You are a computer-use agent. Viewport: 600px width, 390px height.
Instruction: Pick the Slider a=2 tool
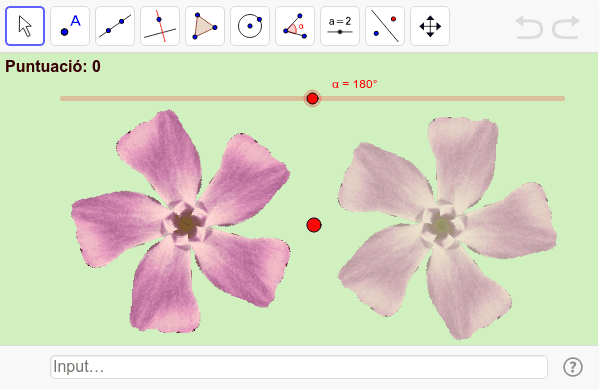tap(340, 26)
